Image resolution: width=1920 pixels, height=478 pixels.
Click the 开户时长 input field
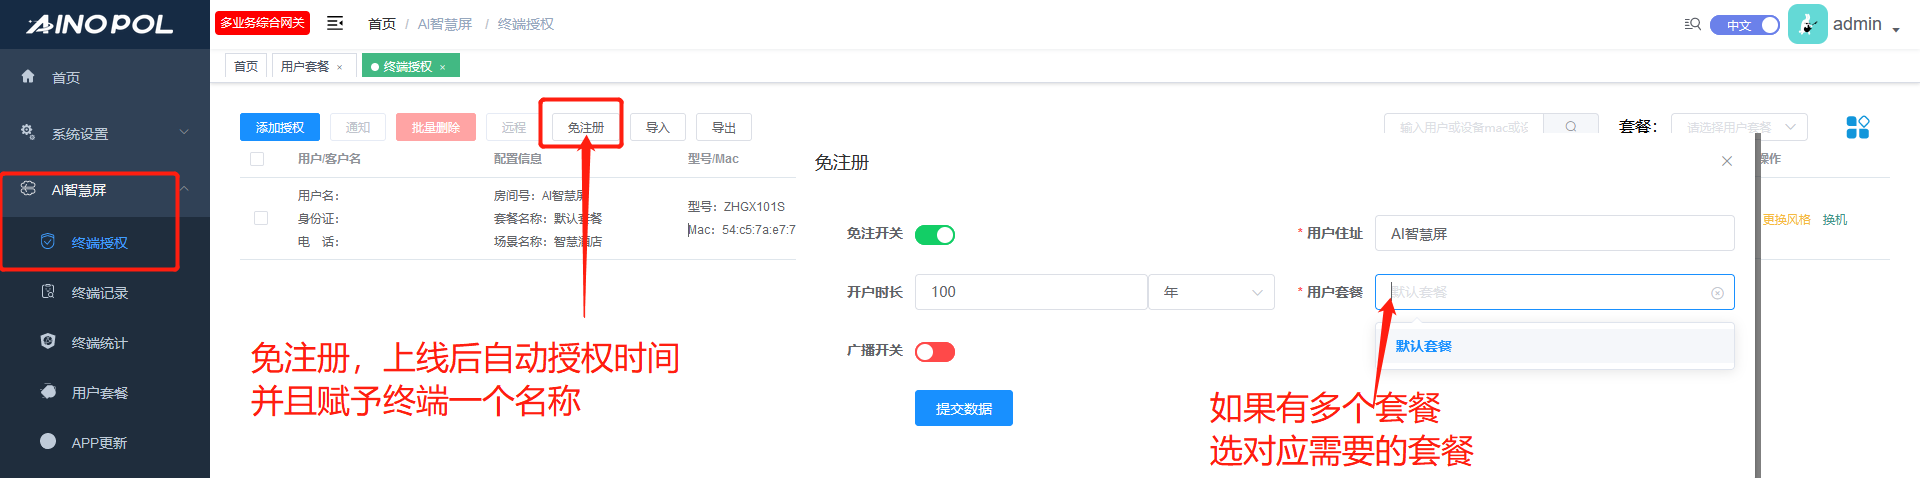[x=1030, y=292]
